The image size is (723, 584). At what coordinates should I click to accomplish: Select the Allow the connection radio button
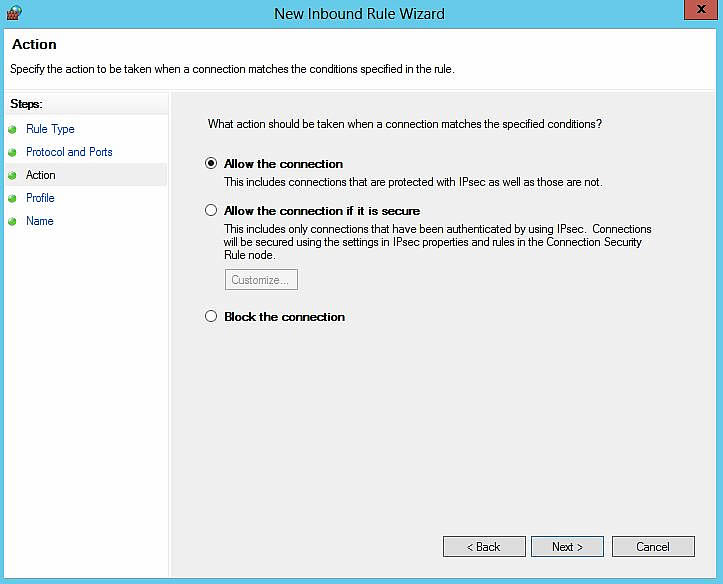click(x=211, y=164)
